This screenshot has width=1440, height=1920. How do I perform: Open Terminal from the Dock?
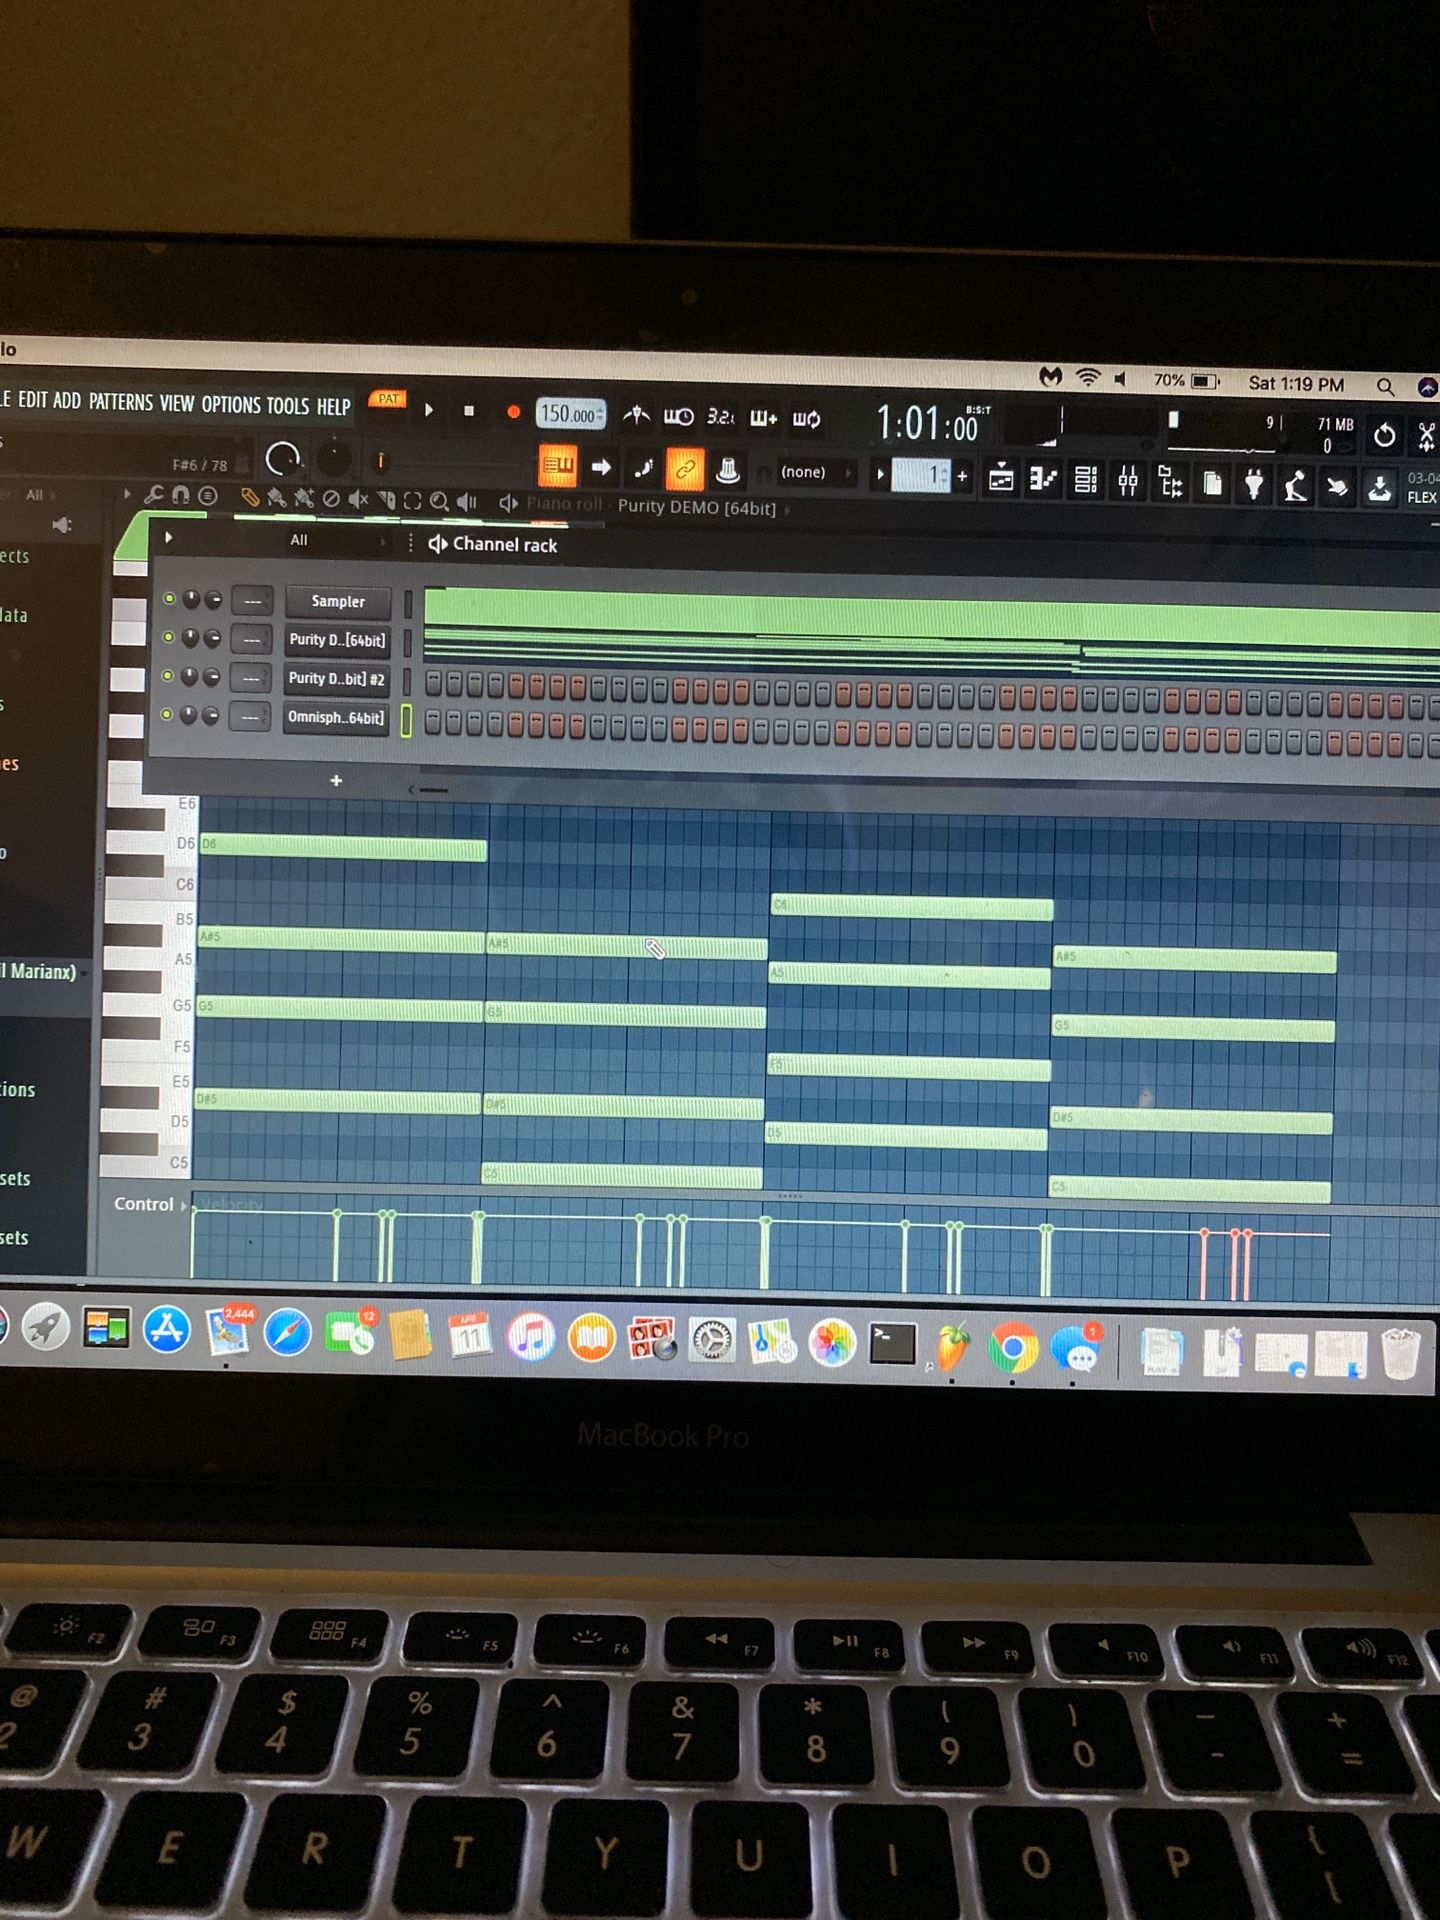click(892, 1344)
